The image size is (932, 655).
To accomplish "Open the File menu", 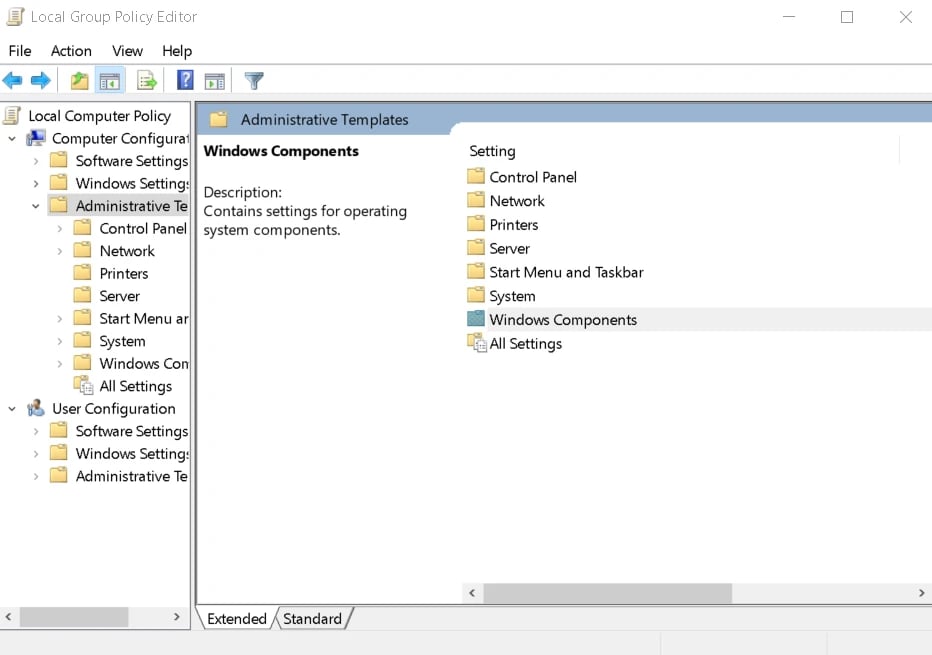I will pos(20,51).
